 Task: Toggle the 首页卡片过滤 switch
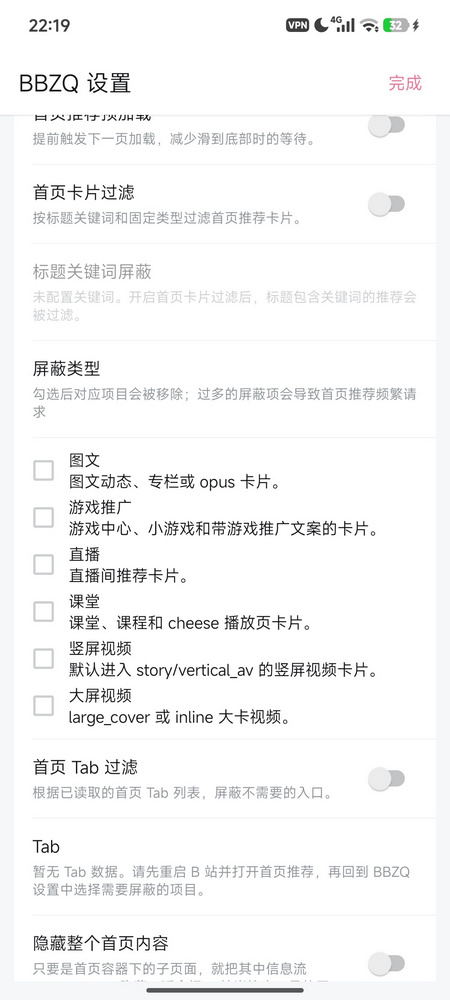pos(387,204)
